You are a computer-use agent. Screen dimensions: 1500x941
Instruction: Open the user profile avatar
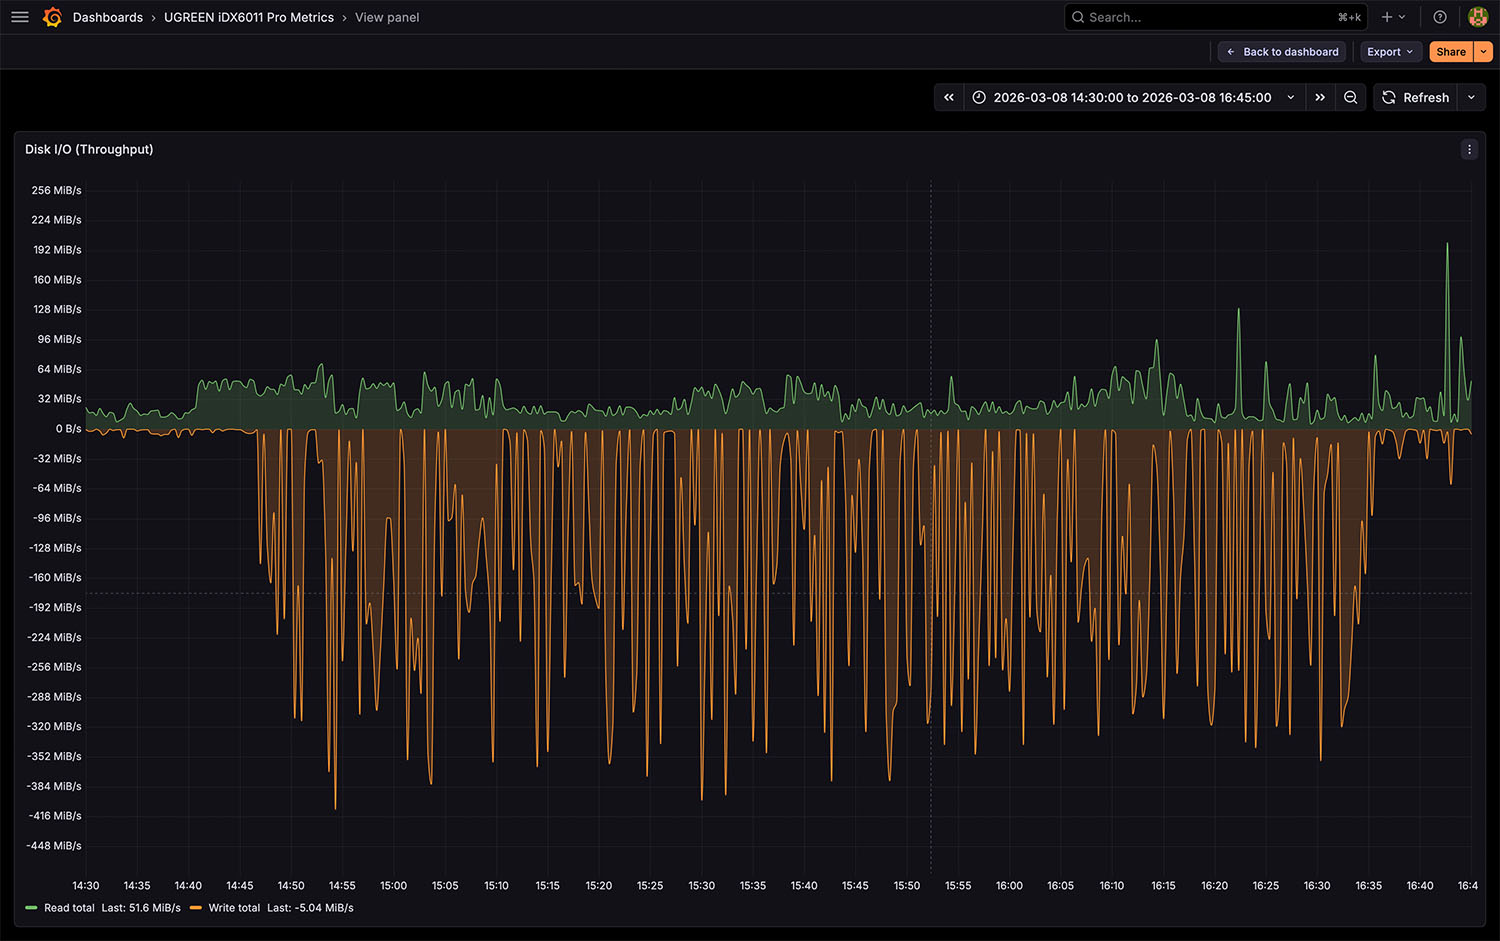(1477, 17)
